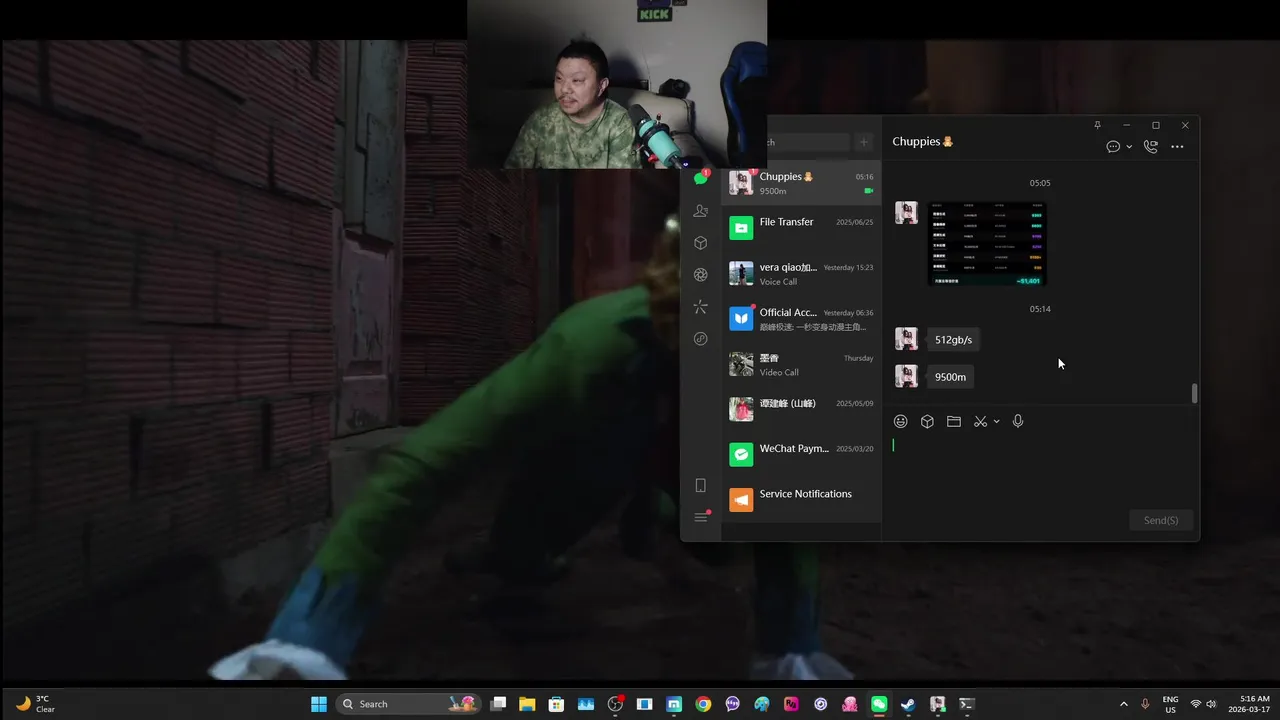1280x720 pixels.
Task: Pin the WeChat window on top
Action: coord(1097,125)
